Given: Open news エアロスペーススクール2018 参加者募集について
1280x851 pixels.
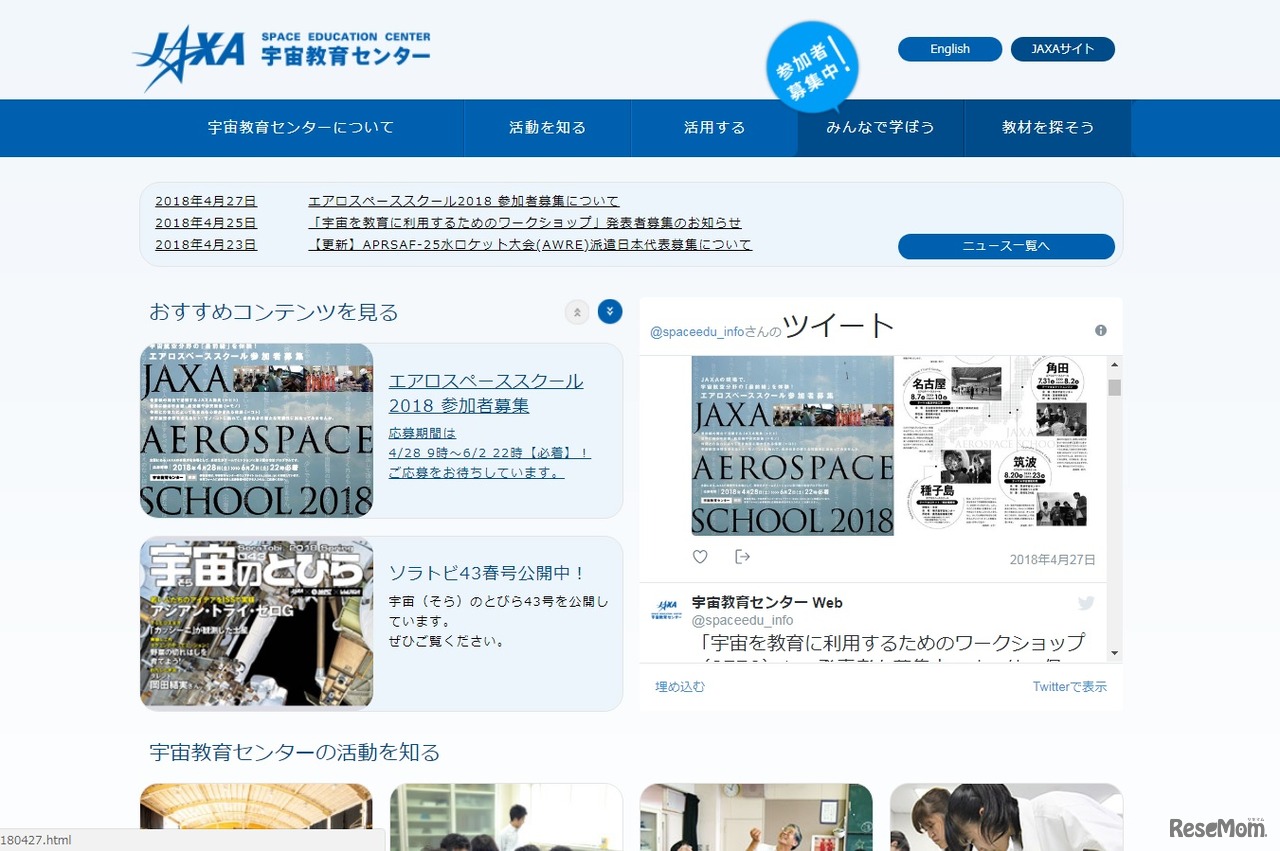Looking at the screenshot, I should pos(464,201).
